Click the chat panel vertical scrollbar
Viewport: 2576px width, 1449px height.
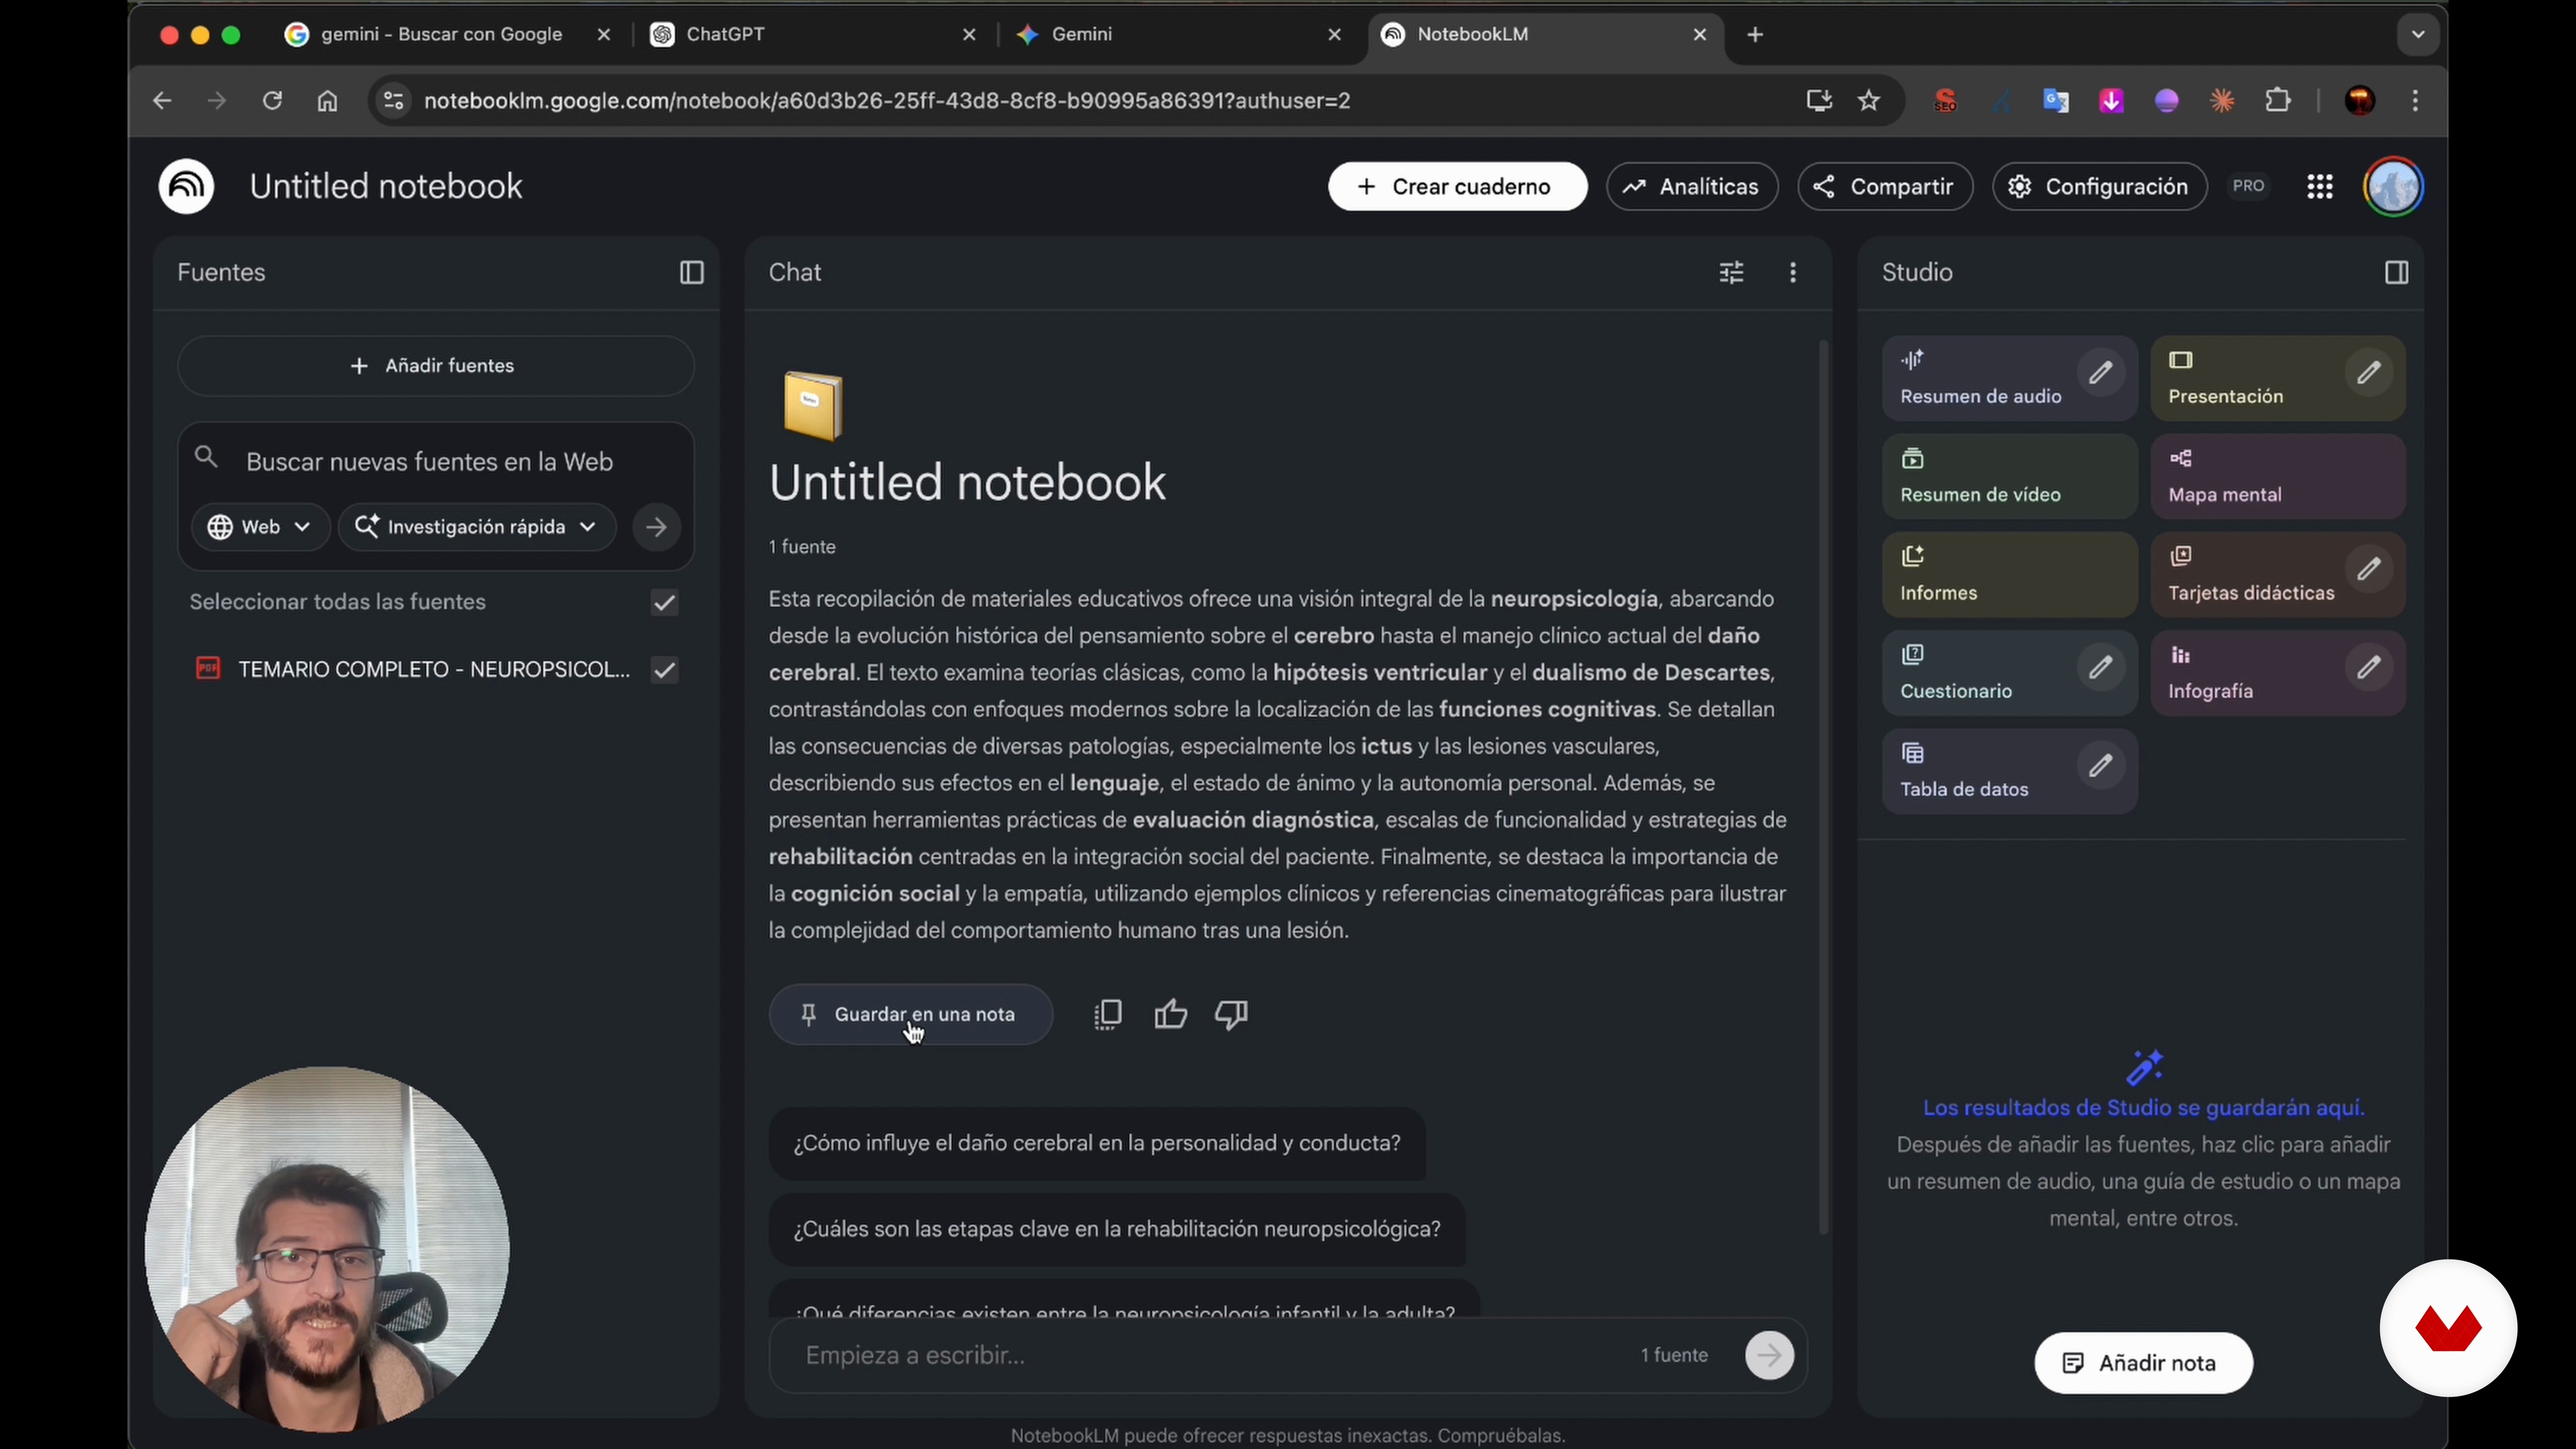tap(1823, 788)
